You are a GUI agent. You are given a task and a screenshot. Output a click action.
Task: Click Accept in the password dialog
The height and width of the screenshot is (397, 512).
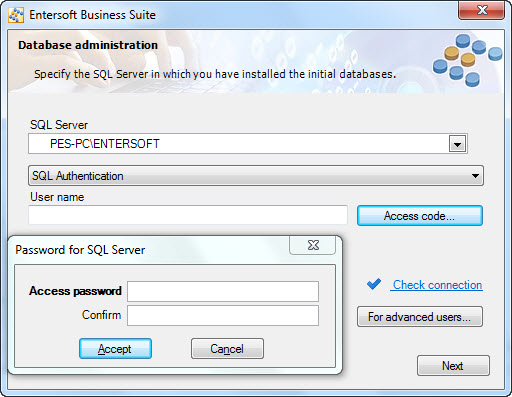[115, 349]
